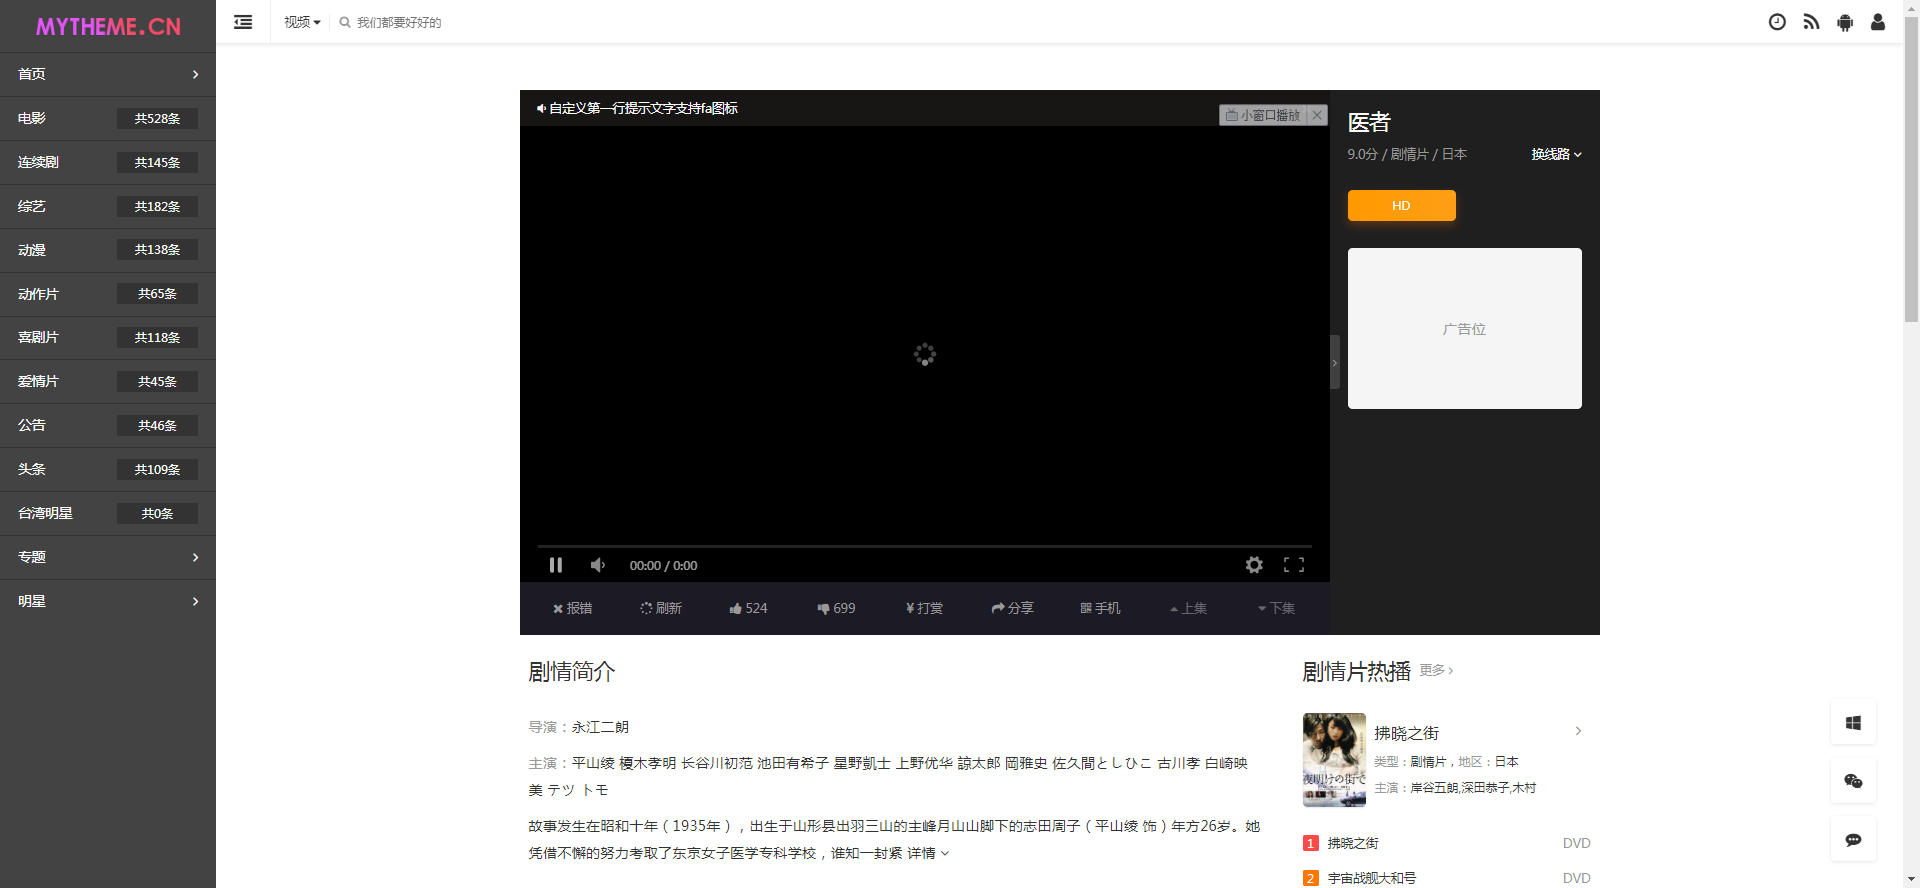Open the 视频 search type dropdown

(x=301, y=22)
